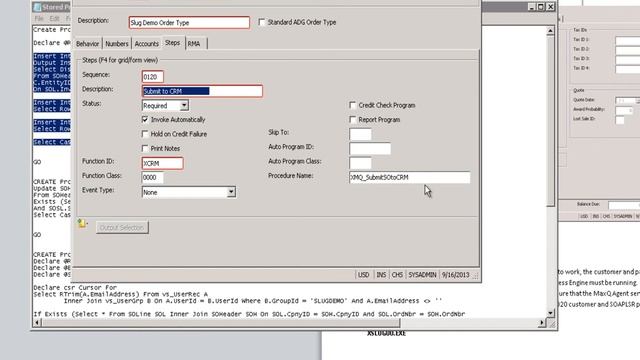Maximize the Stored Procedure window

click(541, 7)
